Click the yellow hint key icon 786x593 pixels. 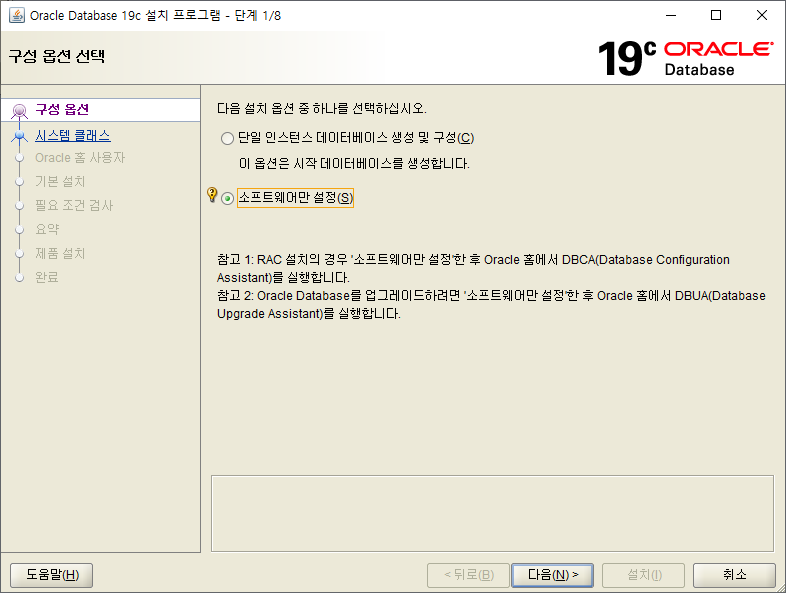[212, 194]
